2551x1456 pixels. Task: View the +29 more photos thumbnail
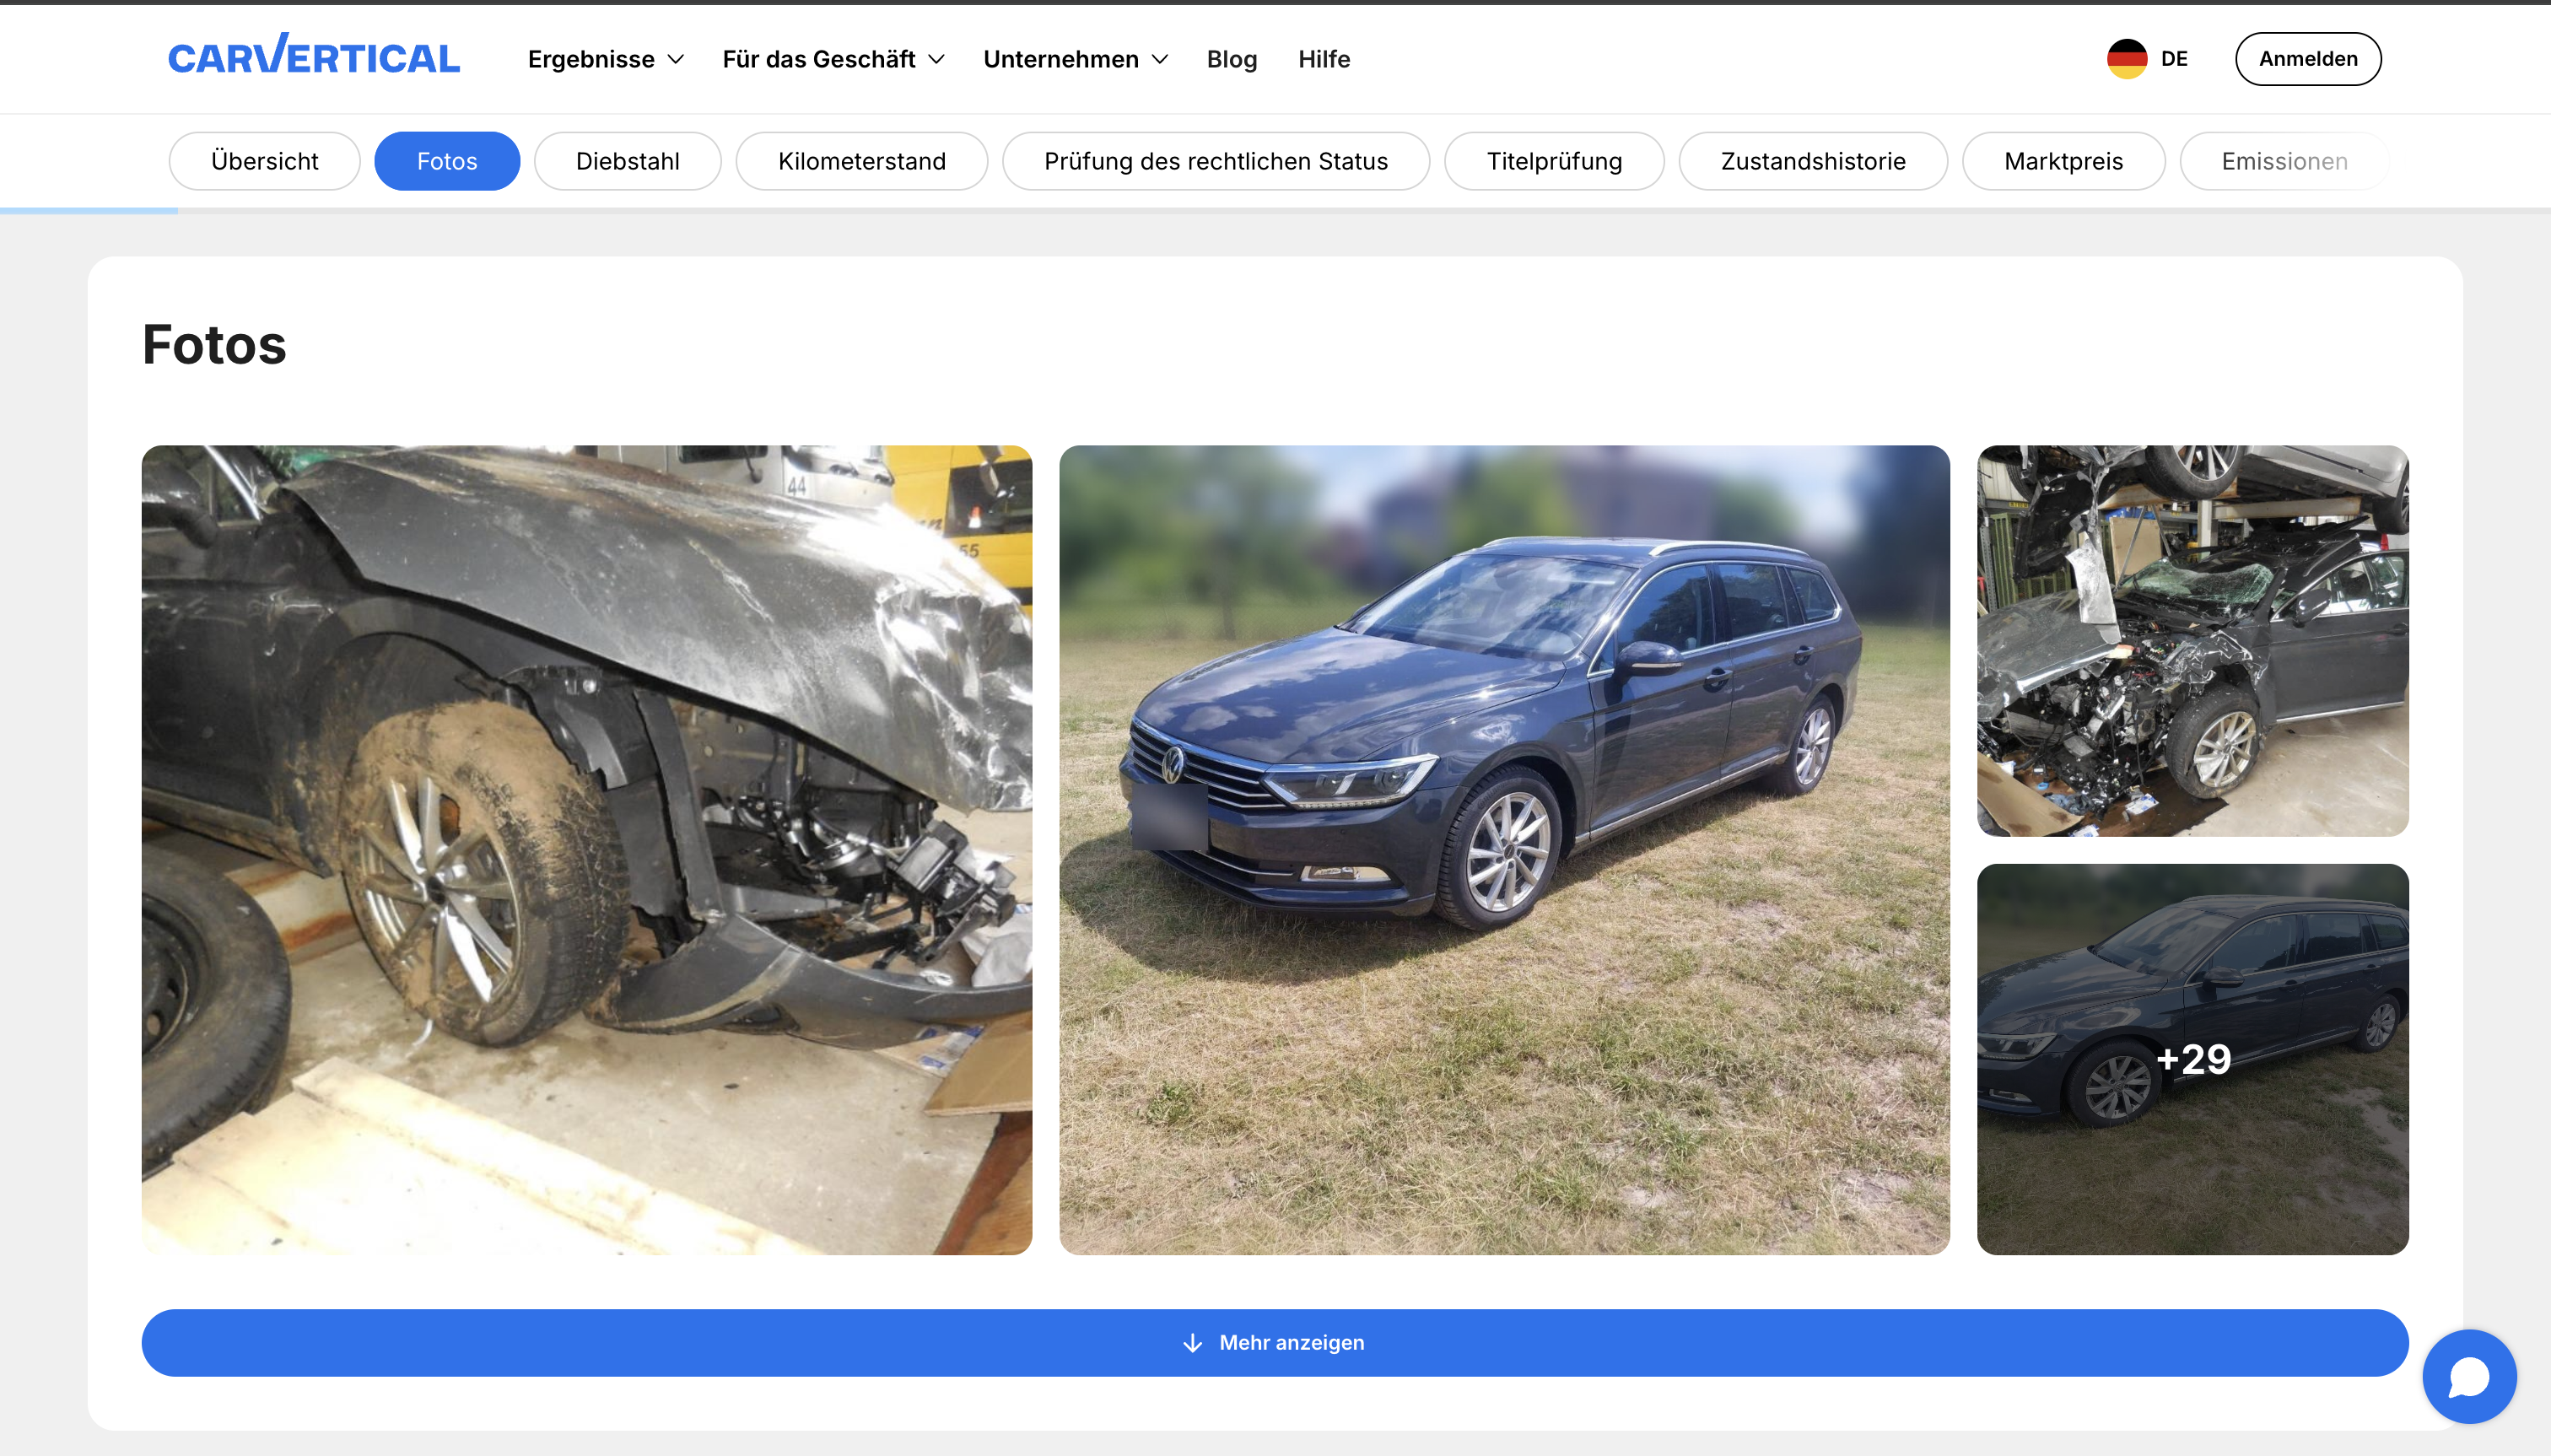(x=2192, y=1059)
